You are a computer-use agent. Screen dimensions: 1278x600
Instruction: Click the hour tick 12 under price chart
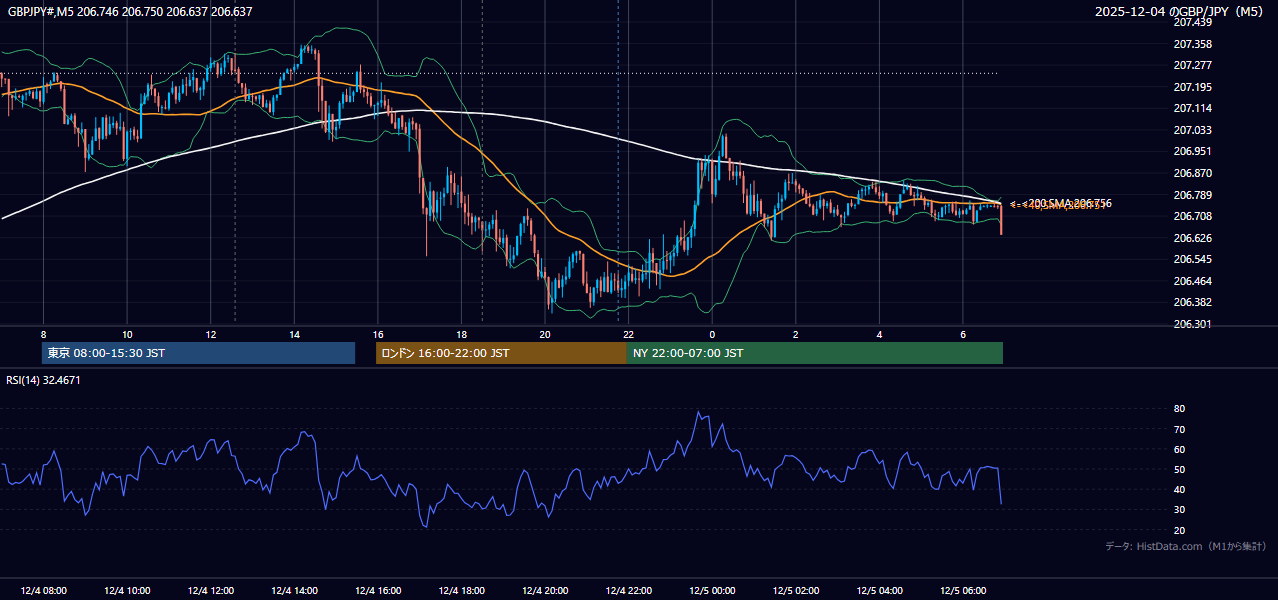click(211, 334)
